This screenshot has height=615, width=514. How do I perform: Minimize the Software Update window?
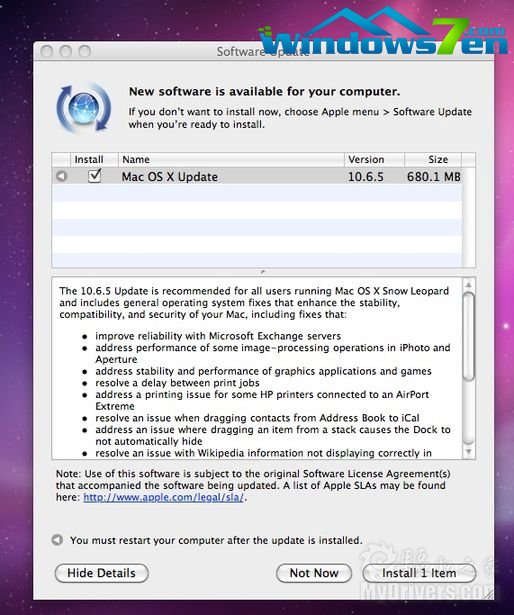tap(66, 51)
